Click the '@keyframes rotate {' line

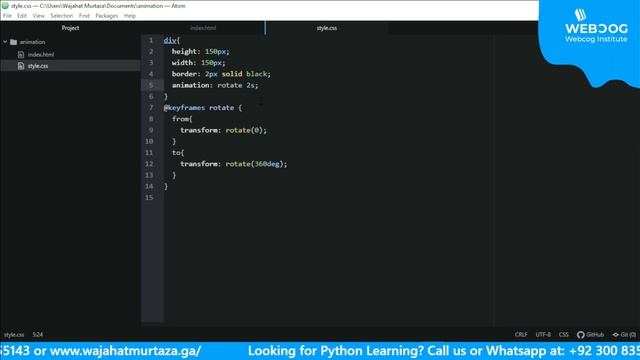[x=203, y=108]
